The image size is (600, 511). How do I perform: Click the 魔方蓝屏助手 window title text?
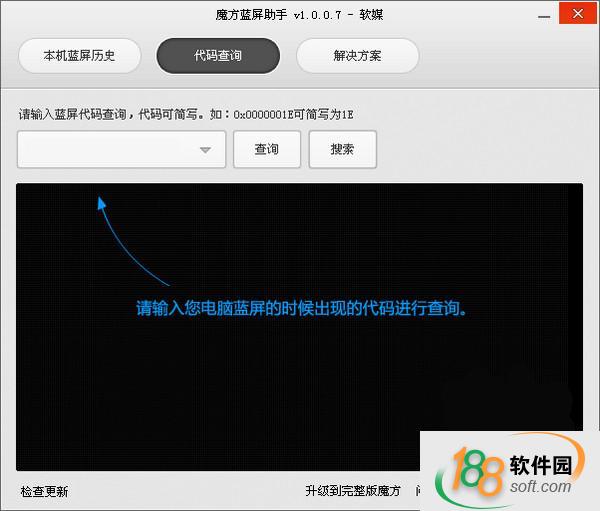click(x=299, y=16)
